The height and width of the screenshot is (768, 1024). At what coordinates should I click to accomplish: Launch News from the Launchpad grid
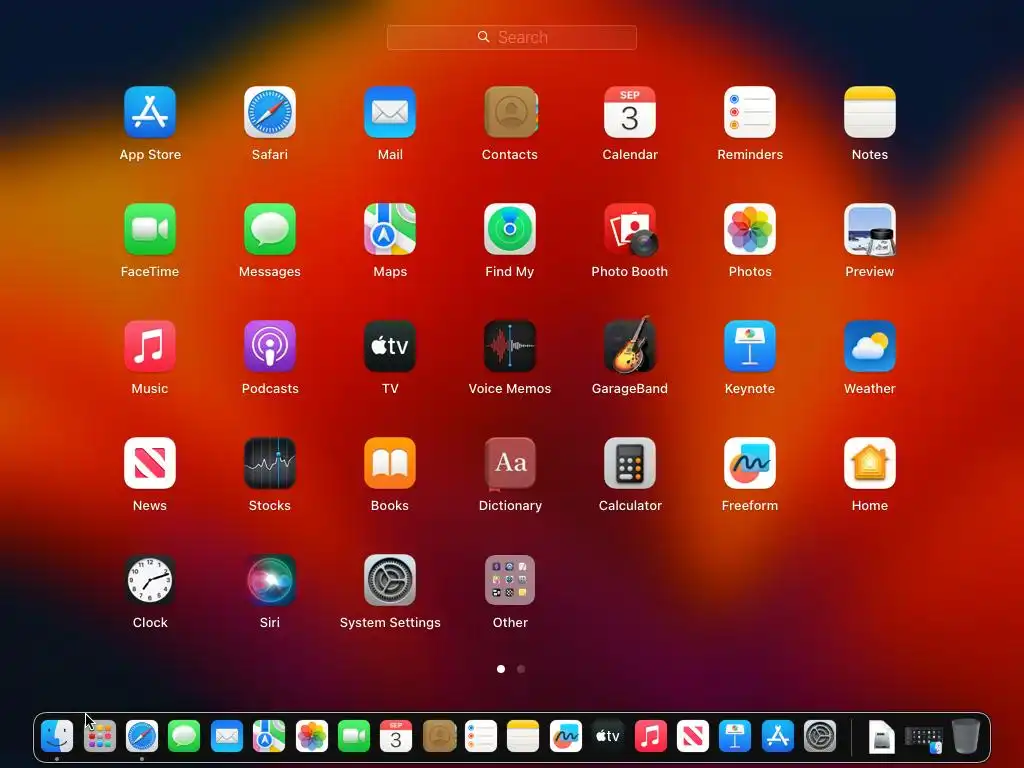coord(150,463)
